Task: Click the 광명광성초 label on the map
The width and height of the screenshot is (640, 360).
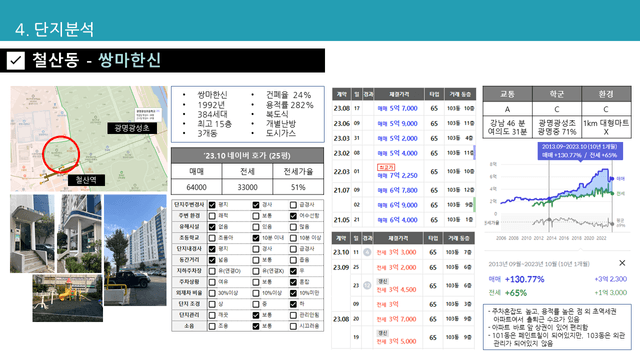Action: point(132,128)
